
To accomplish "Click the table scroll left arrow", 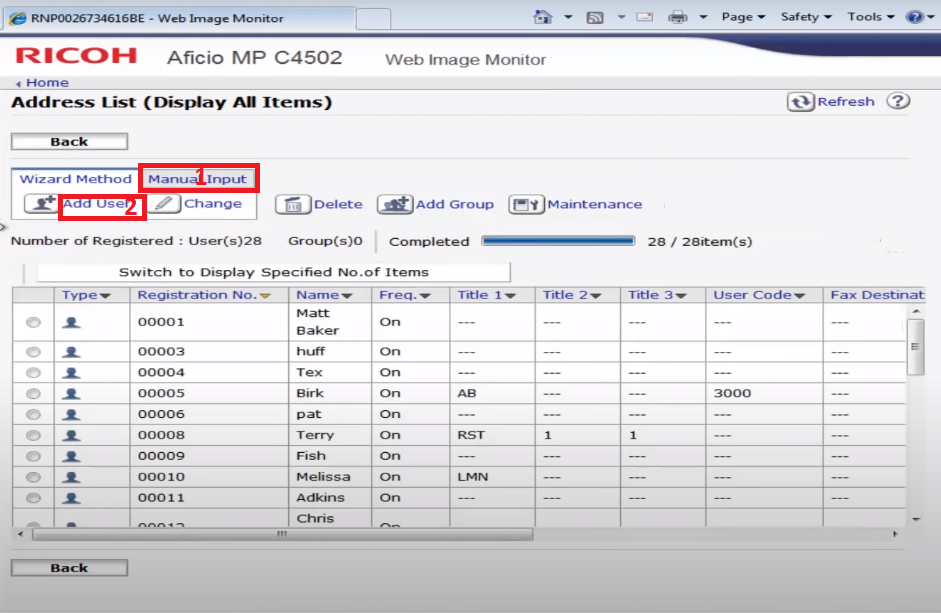I will coord(21,534).
